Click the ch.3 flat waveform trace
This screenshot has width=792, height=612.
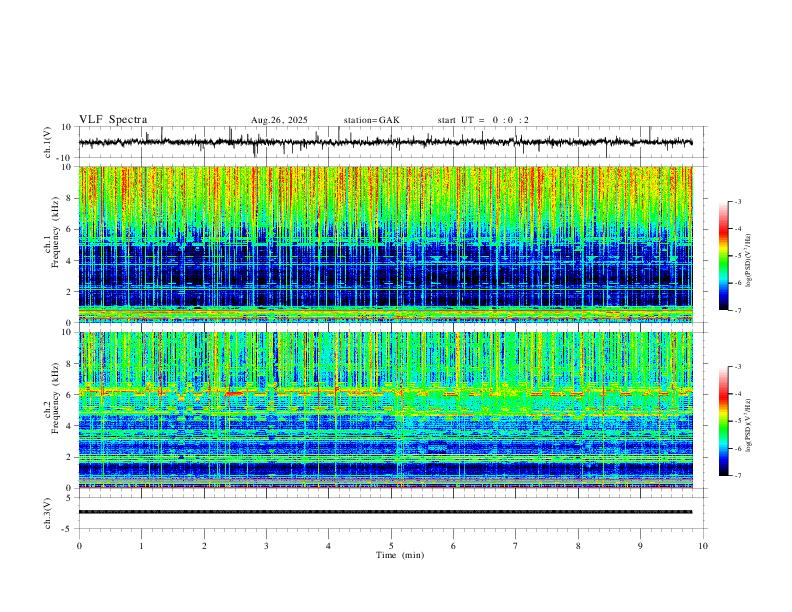[x=385, y=512]
